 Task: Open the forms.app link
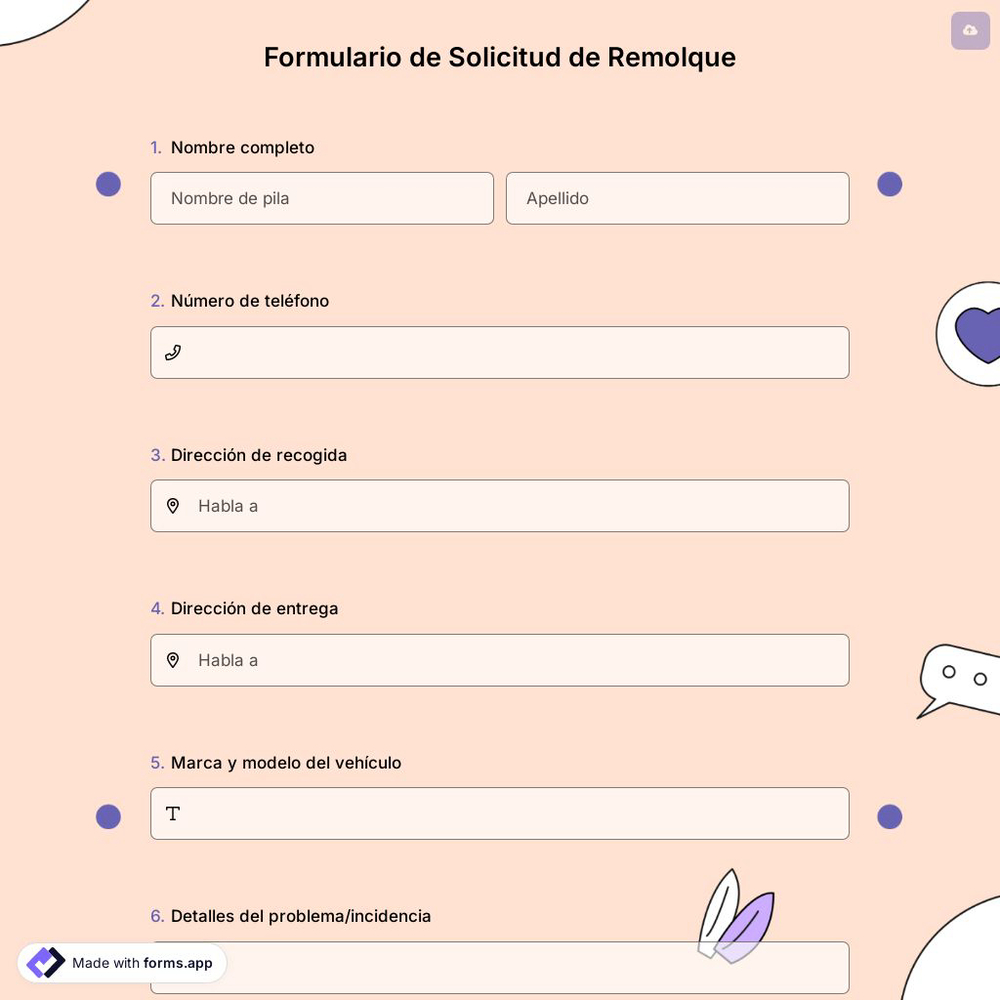[x=178, y=963]
